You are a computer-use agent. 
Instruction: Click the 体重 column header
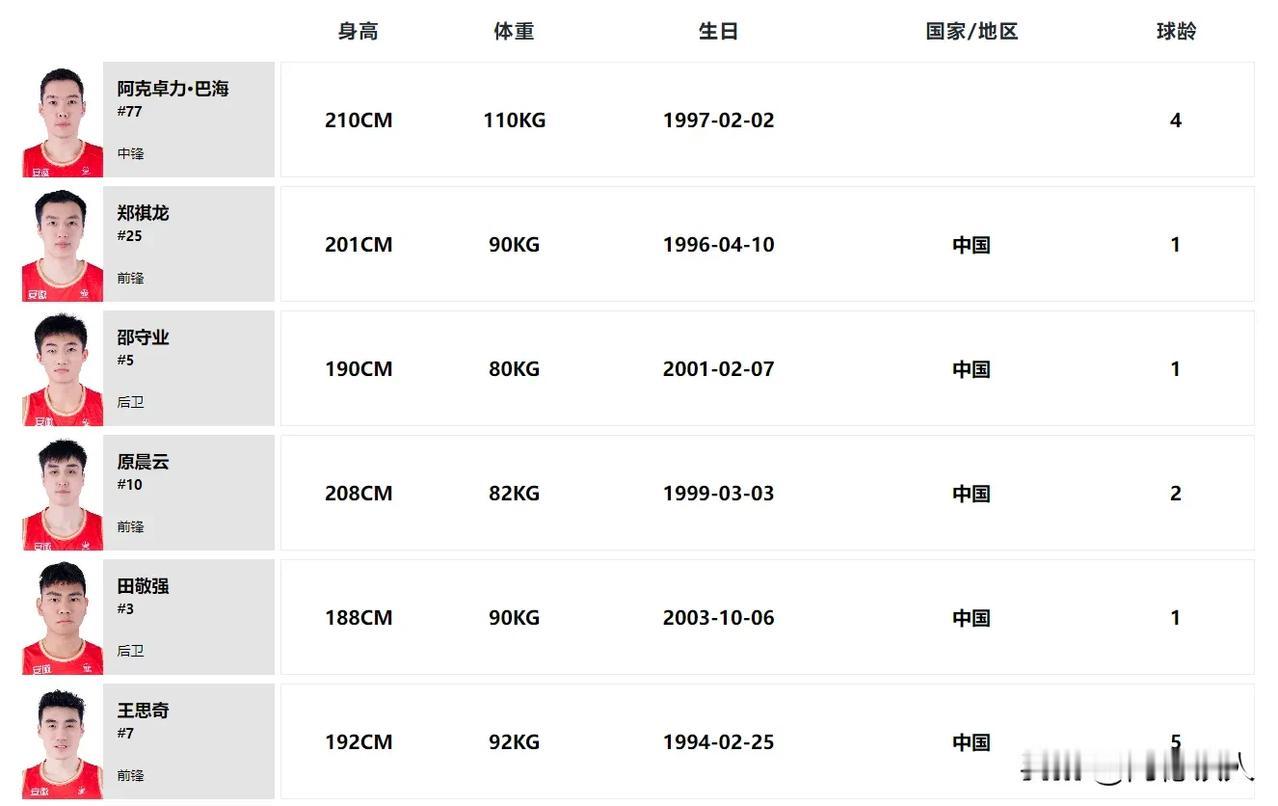click(x=514, y=31)
